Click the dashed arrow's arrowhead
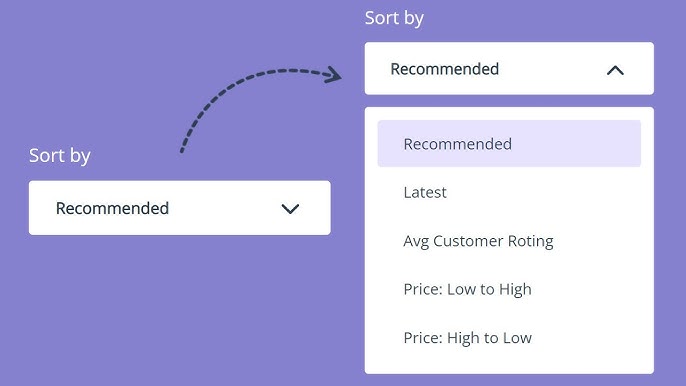 click(x=334, y=74)
